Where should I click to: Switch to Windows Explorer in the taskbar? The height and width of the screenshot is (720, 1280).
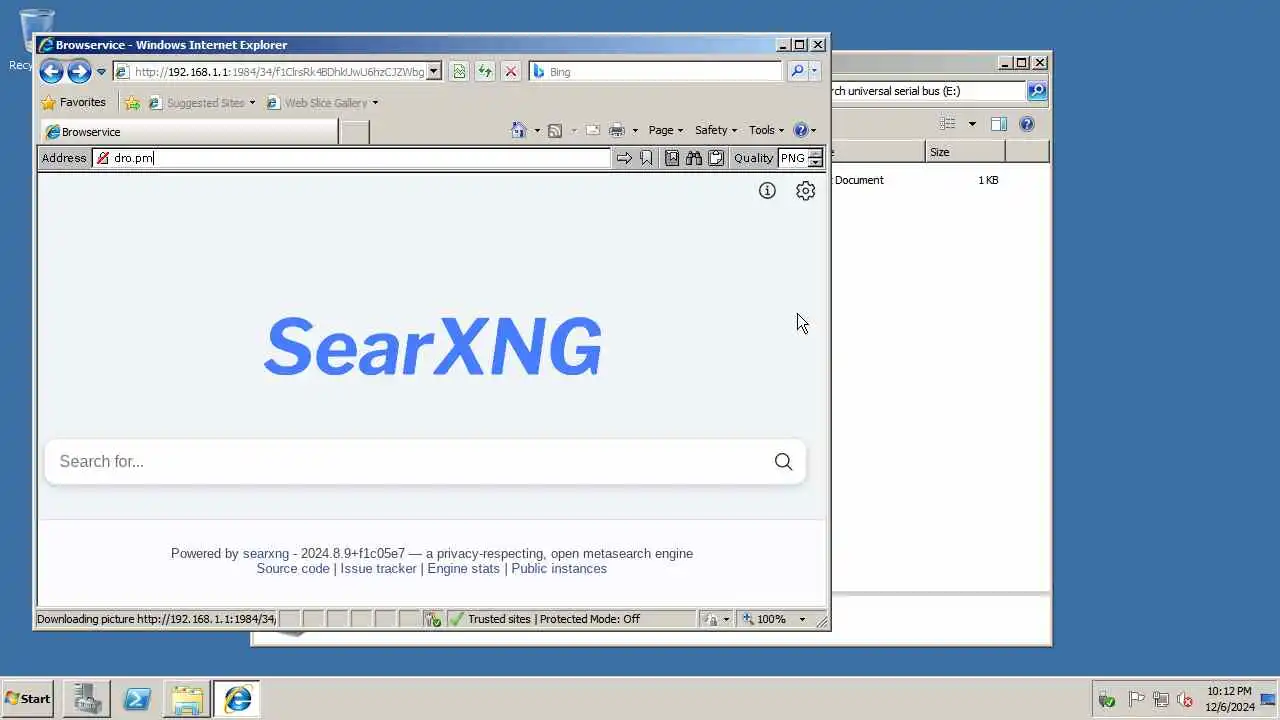pyautogui.click(x=187, y=699)
